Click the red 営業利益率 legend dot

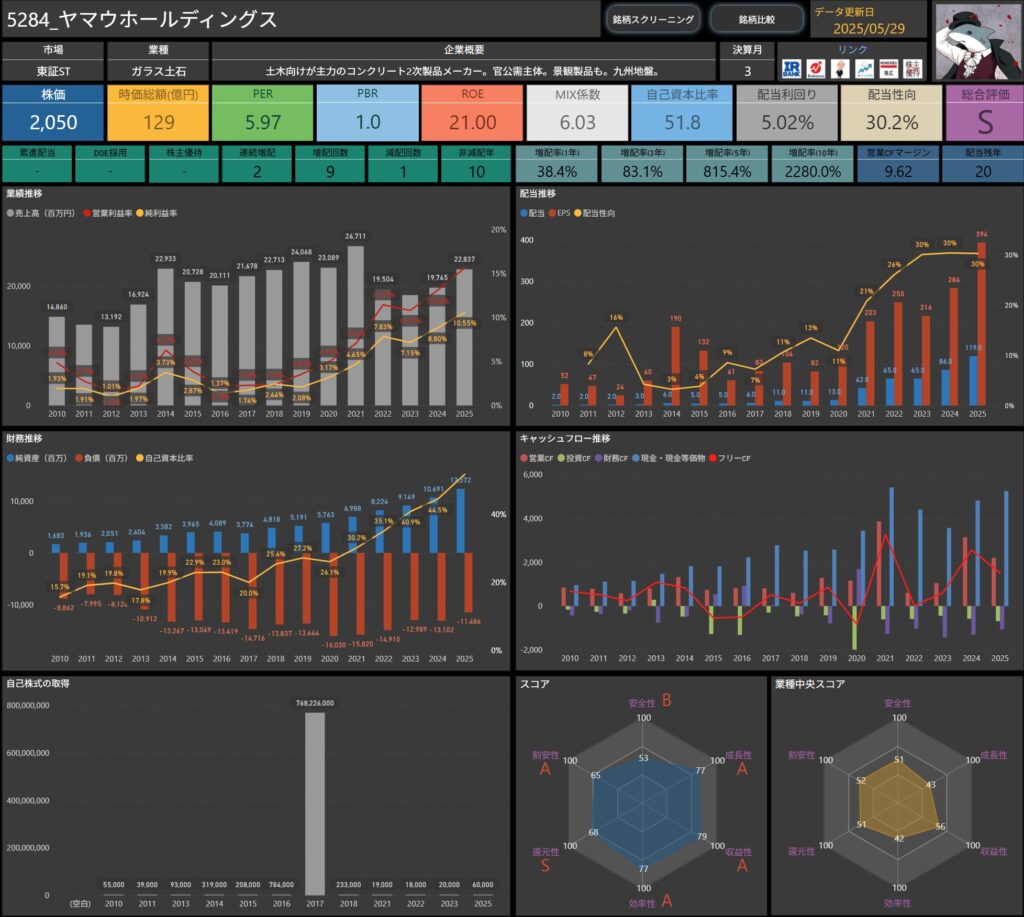[87, 213]
